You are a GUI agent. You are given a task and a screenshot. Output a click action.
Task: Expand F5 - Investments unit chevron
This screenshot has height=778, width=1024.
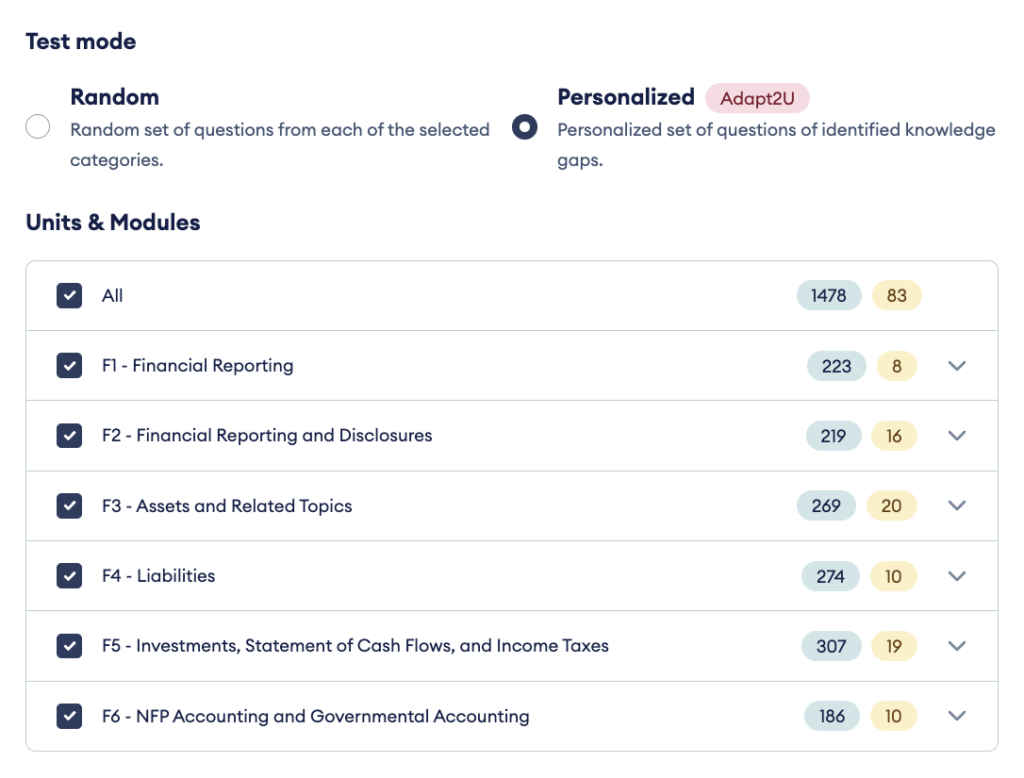(x=957, y=646)
